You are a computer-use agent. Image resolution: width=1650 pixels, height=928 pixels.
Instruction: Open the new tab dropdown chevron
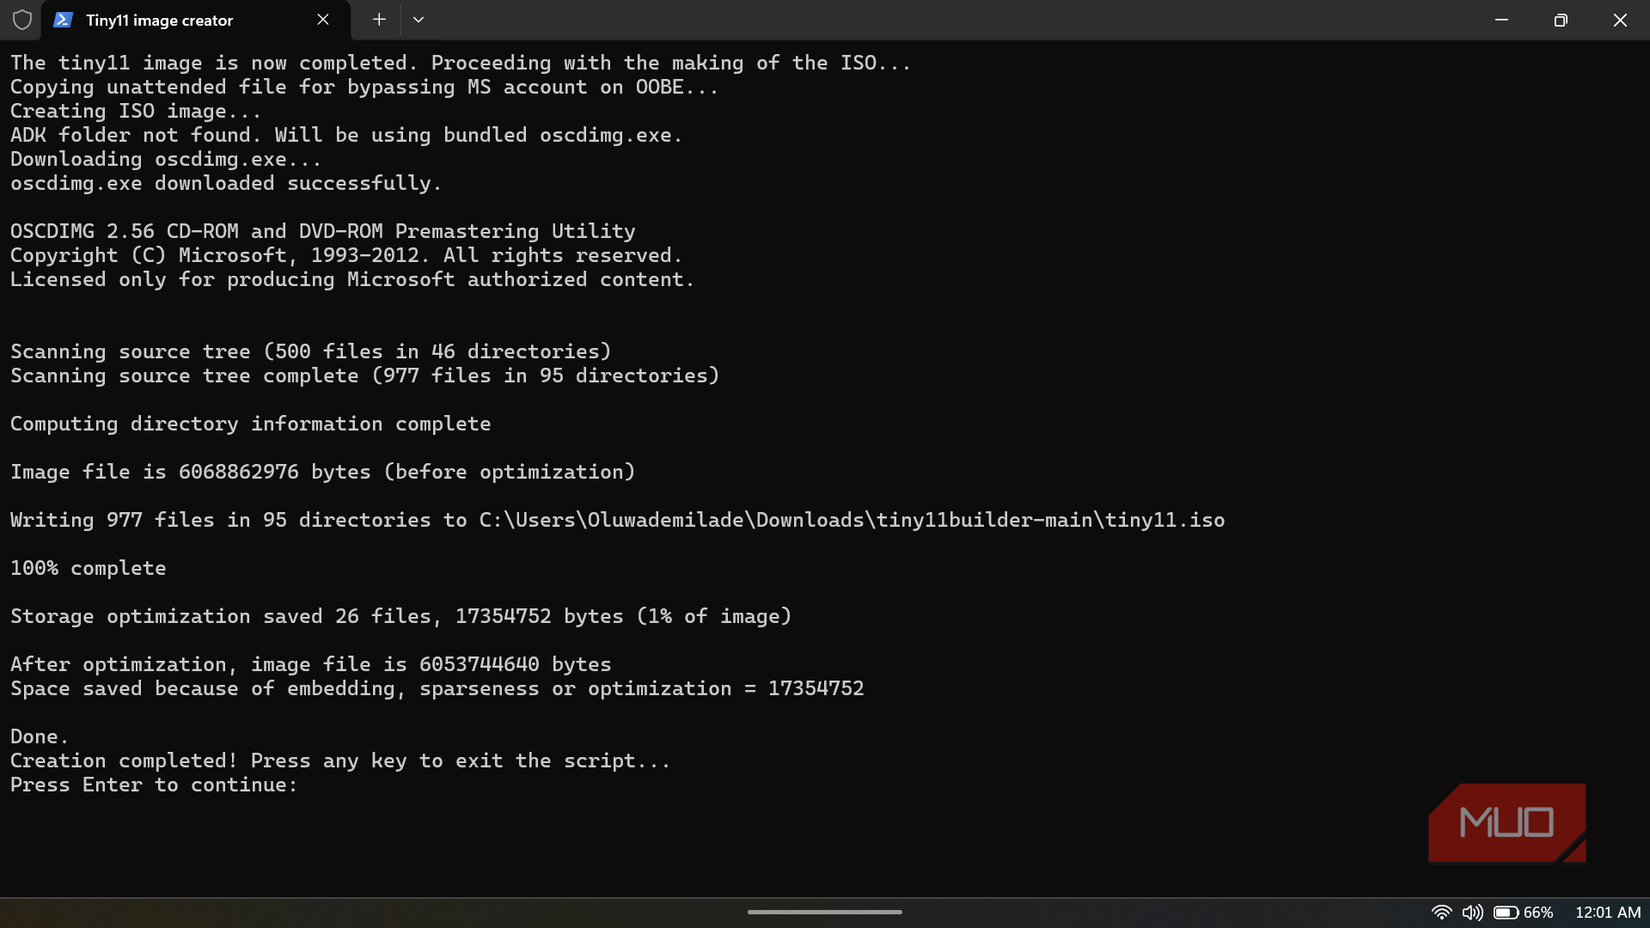click(x=418, y=19)
